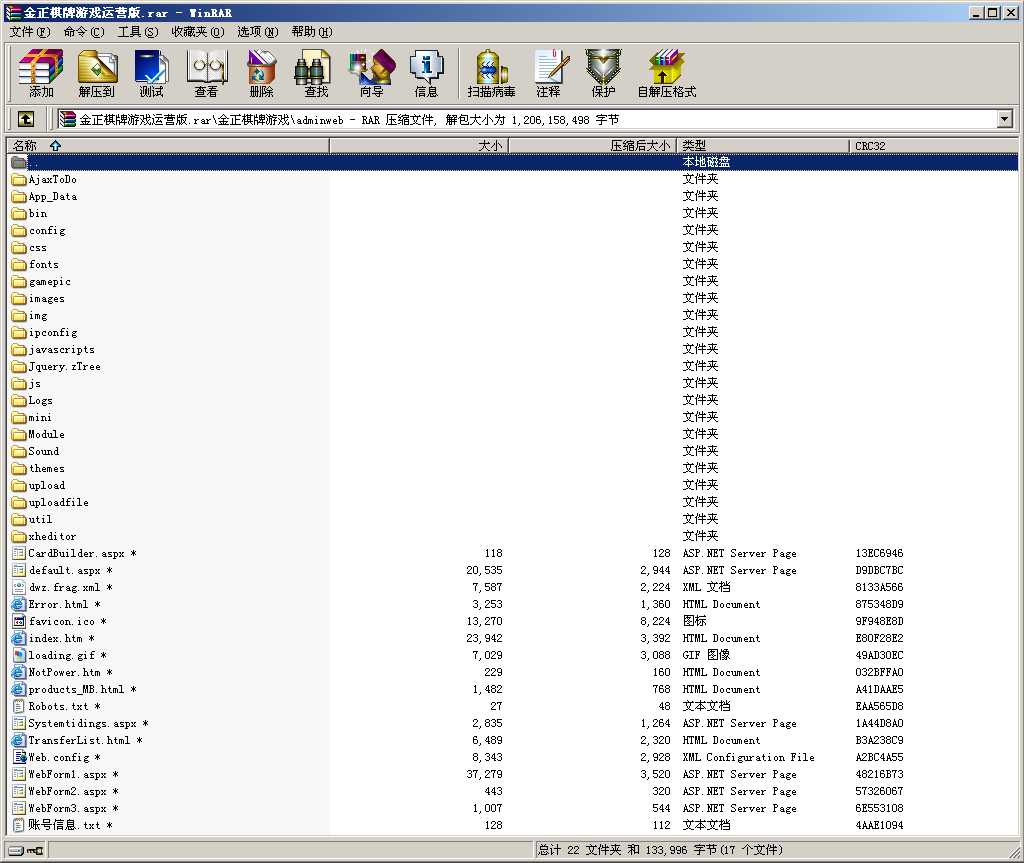1024x863 pixels.
Task: Select the uploadfile folder row
Action: point(513,502)
